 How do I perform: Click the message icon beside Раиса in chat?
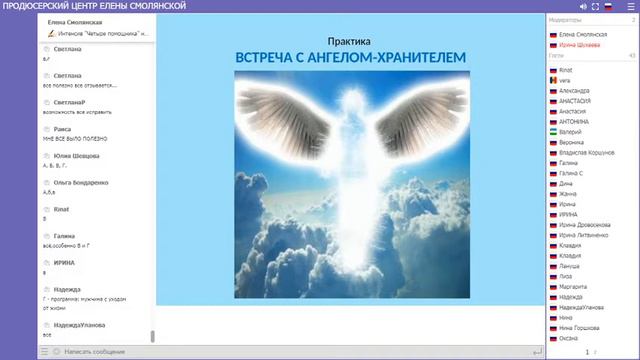[47, 129]
